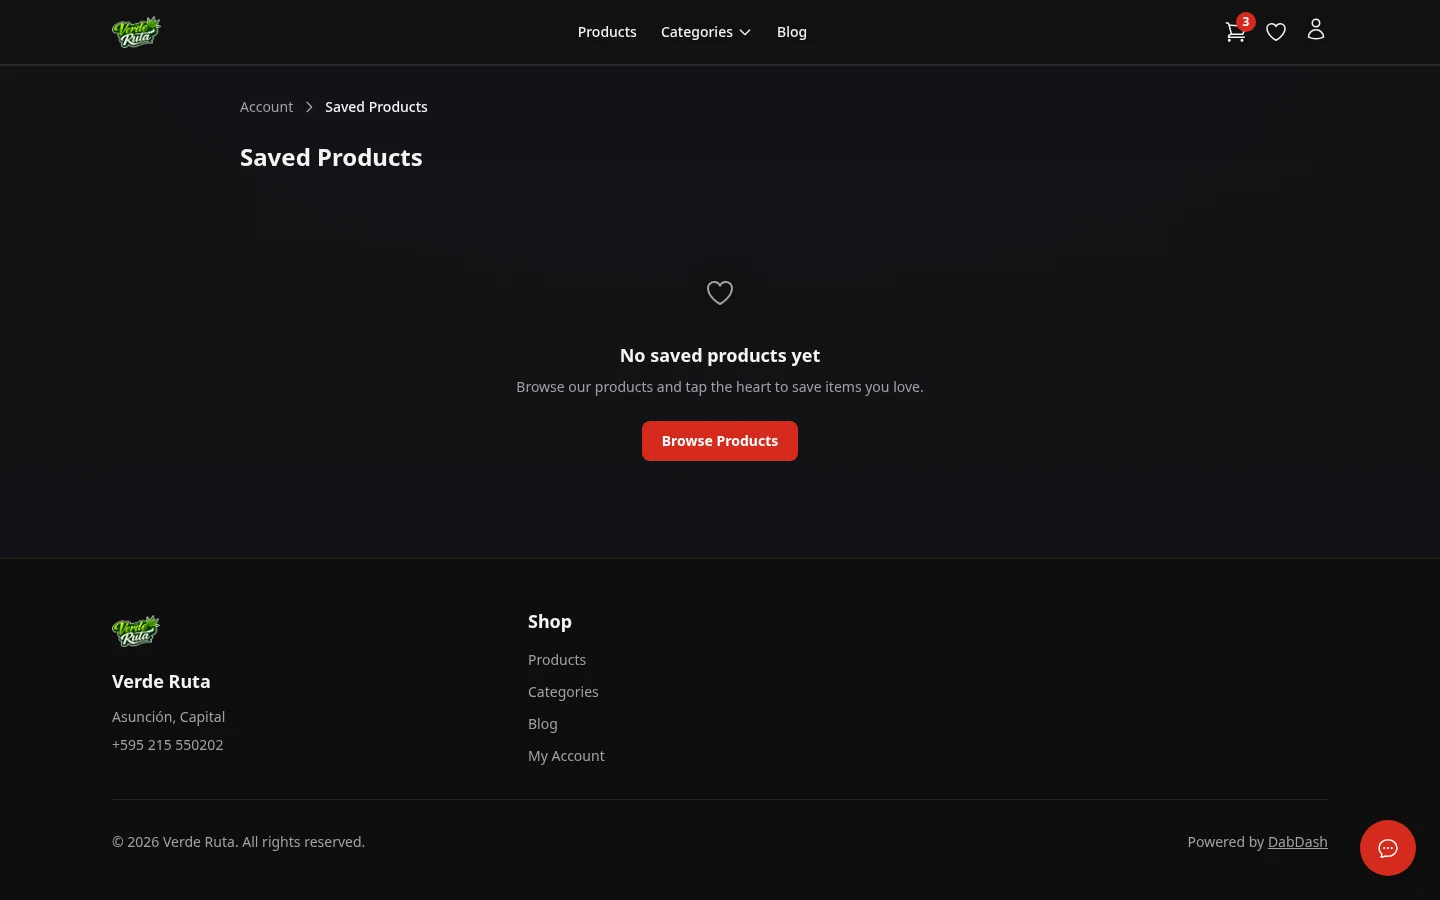Open the DabDash link in the footer

[1298, 841]
